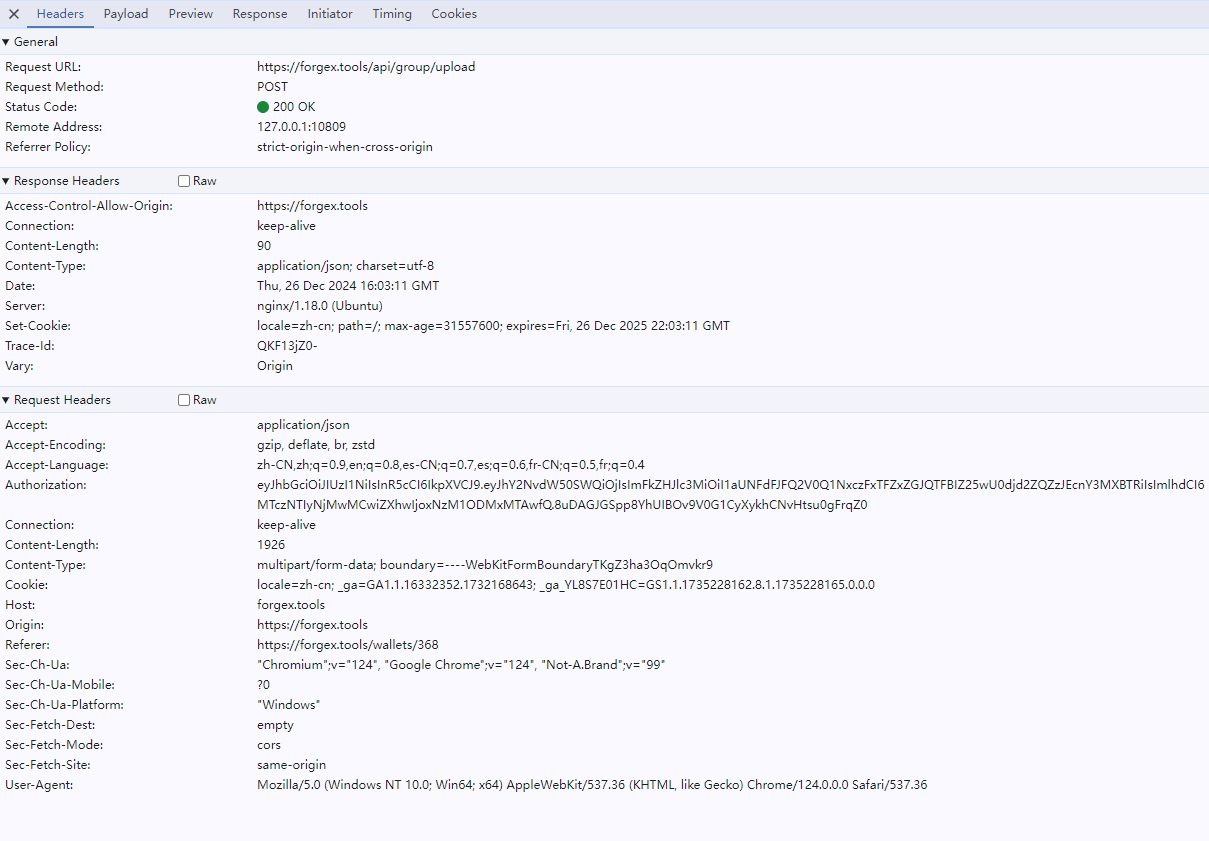
Task: Click the Status Code label
Action: (x=41, y=107)
